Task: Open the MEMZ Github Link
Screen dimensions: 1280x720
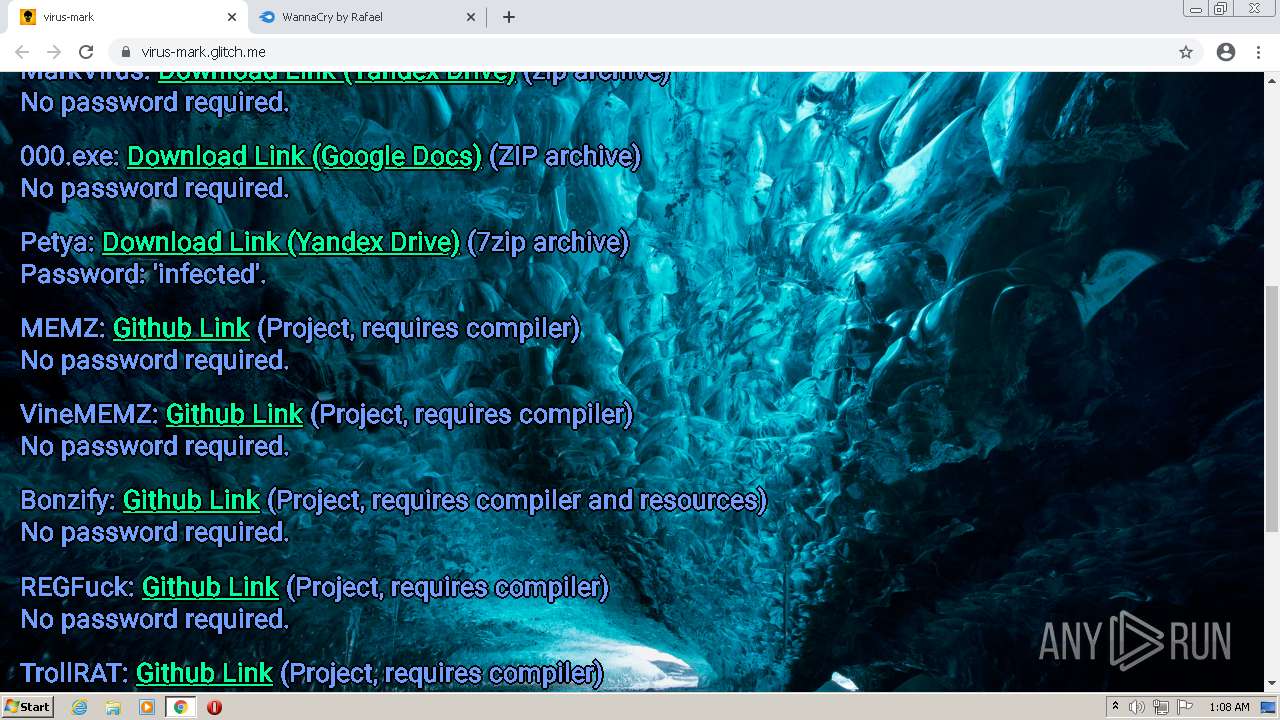Action: [181, 328]
